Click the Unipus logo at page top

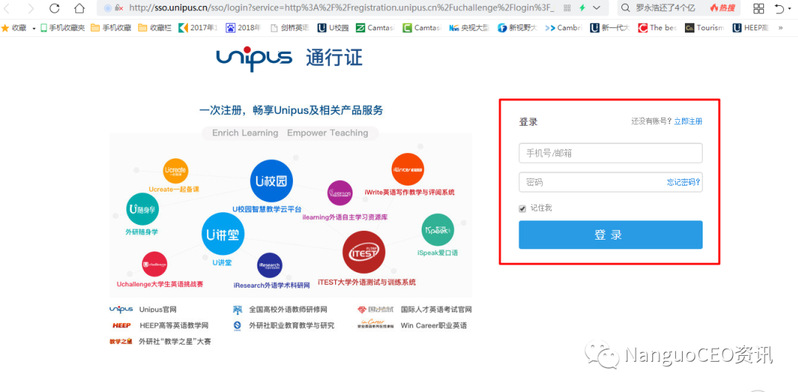[254, 58]
